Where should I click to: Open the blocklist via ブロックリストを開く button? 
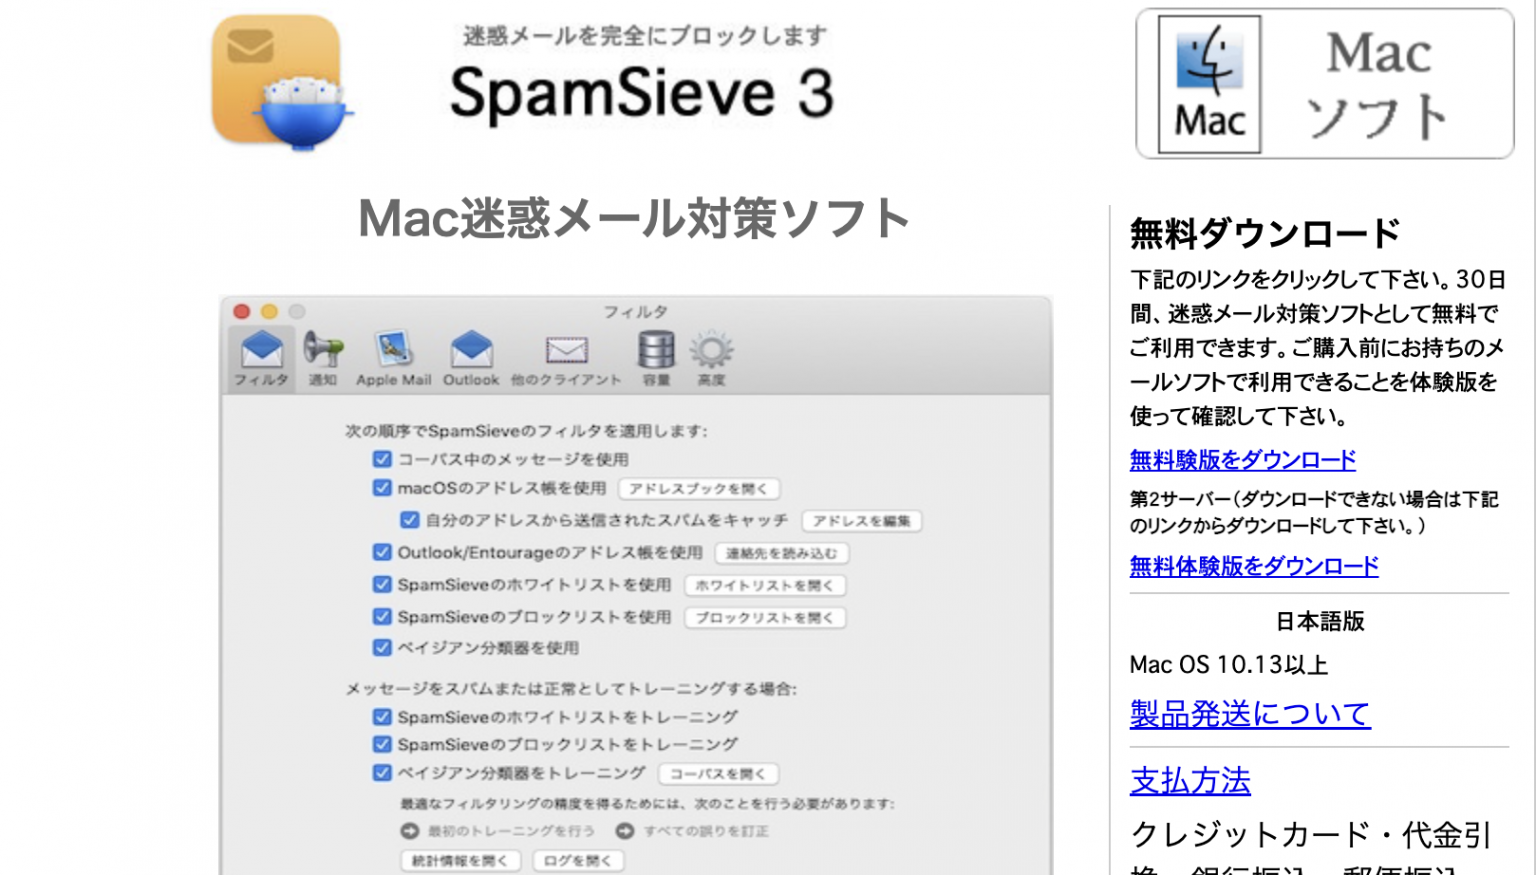click(x=765, y=617)
